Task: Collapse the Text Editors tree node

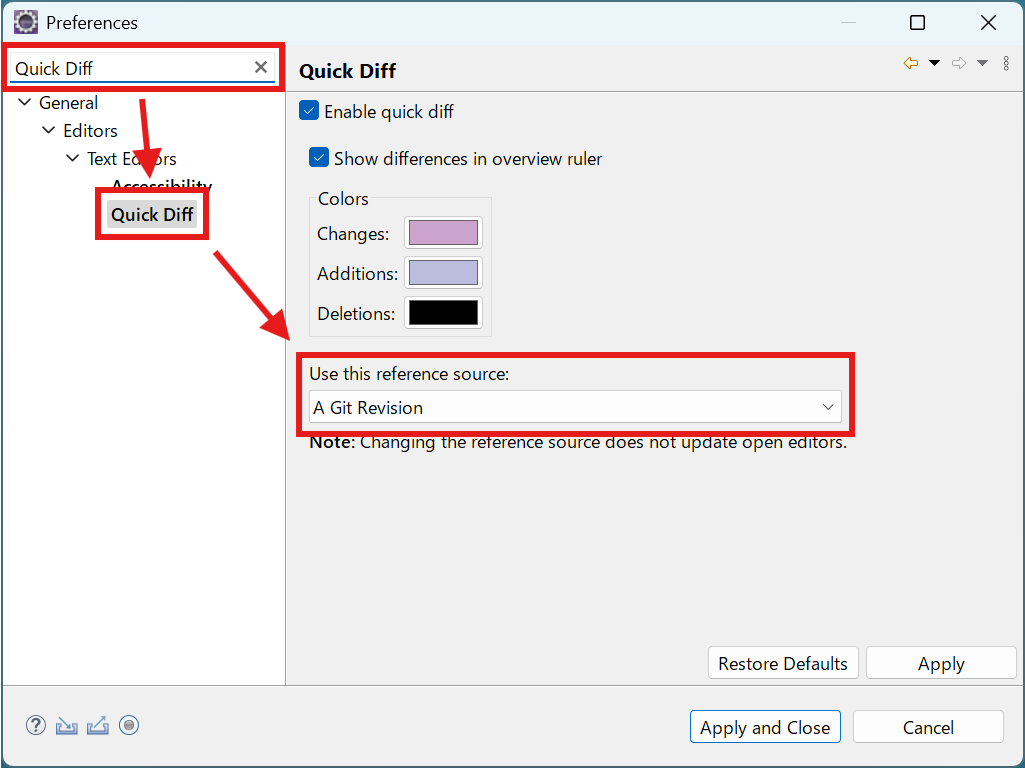Action: point(71,158)
